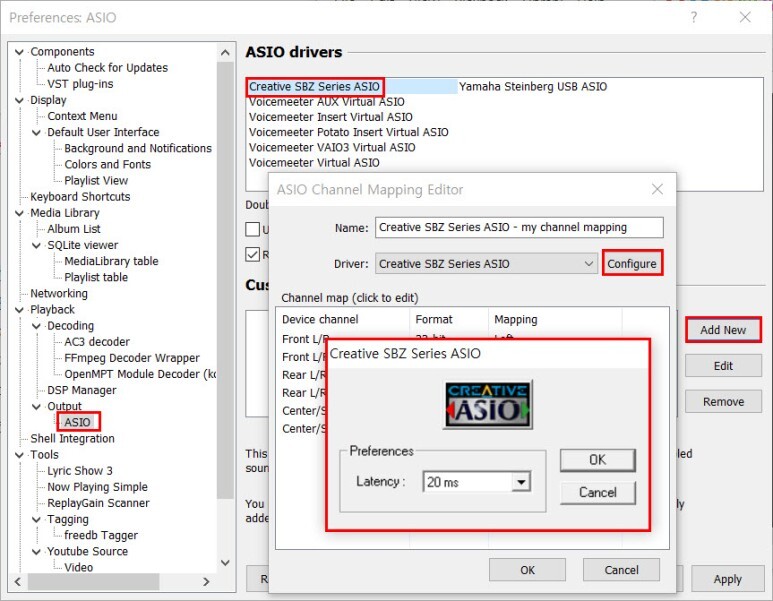
Task: Select Voicemeeter AUX Virtual ASIO driver
Action: [x=326, y=102]
